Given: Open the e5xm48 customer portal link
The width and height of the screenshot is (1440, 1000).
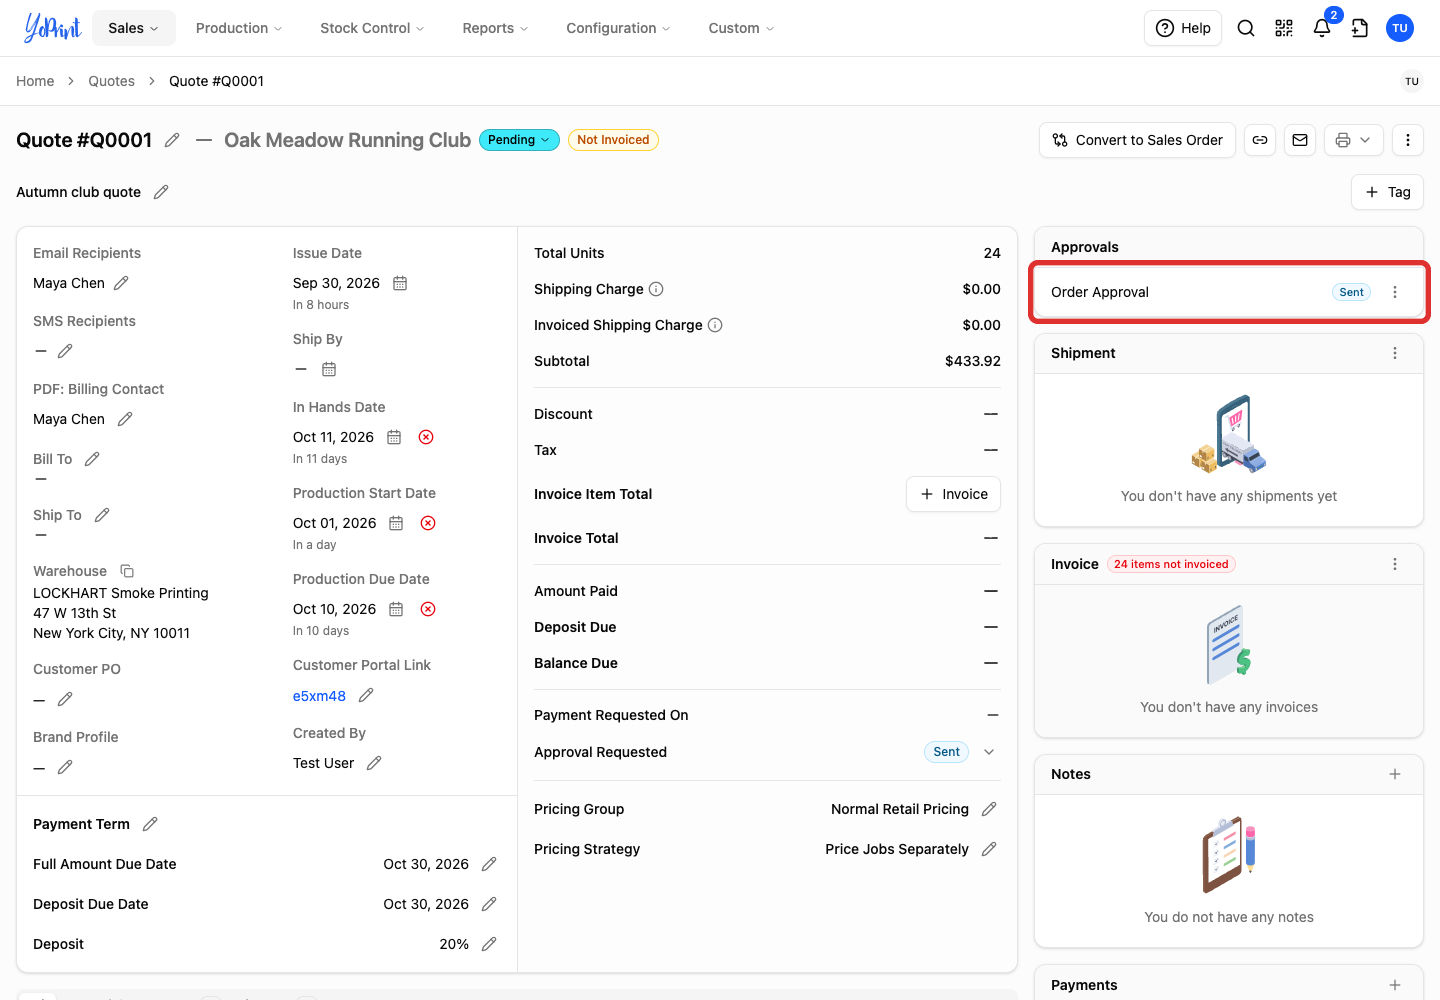Looking at the screenshot, I should click(319, 696).
